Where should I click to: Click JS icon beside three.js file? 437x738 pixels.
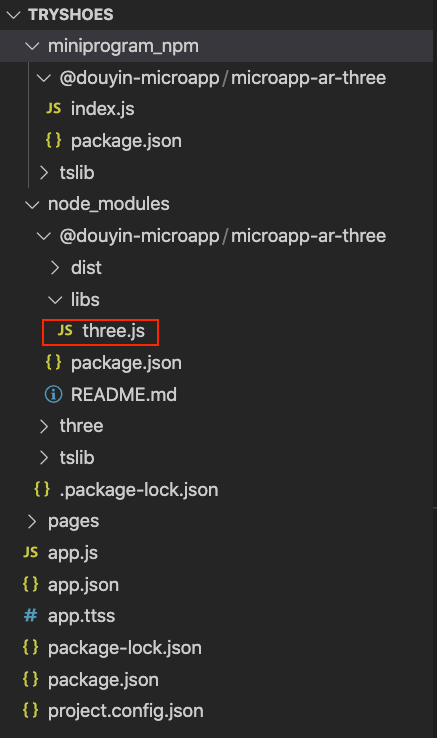[65, 330]
